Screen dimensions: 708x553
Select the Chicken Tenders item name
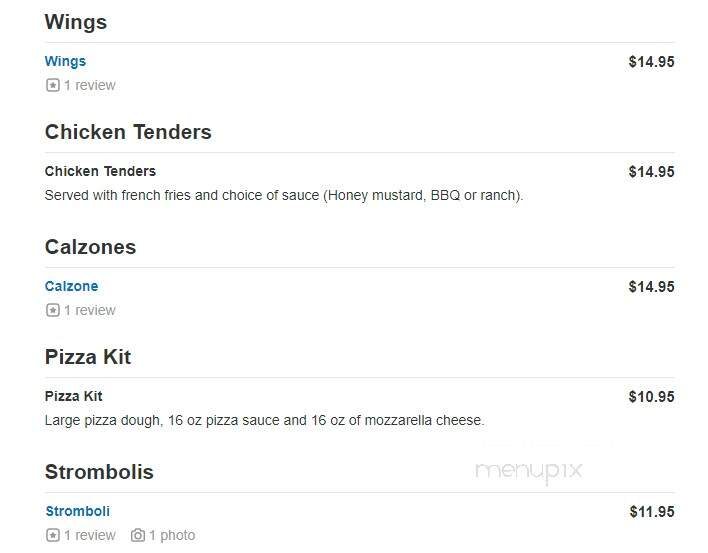[100, 171]
